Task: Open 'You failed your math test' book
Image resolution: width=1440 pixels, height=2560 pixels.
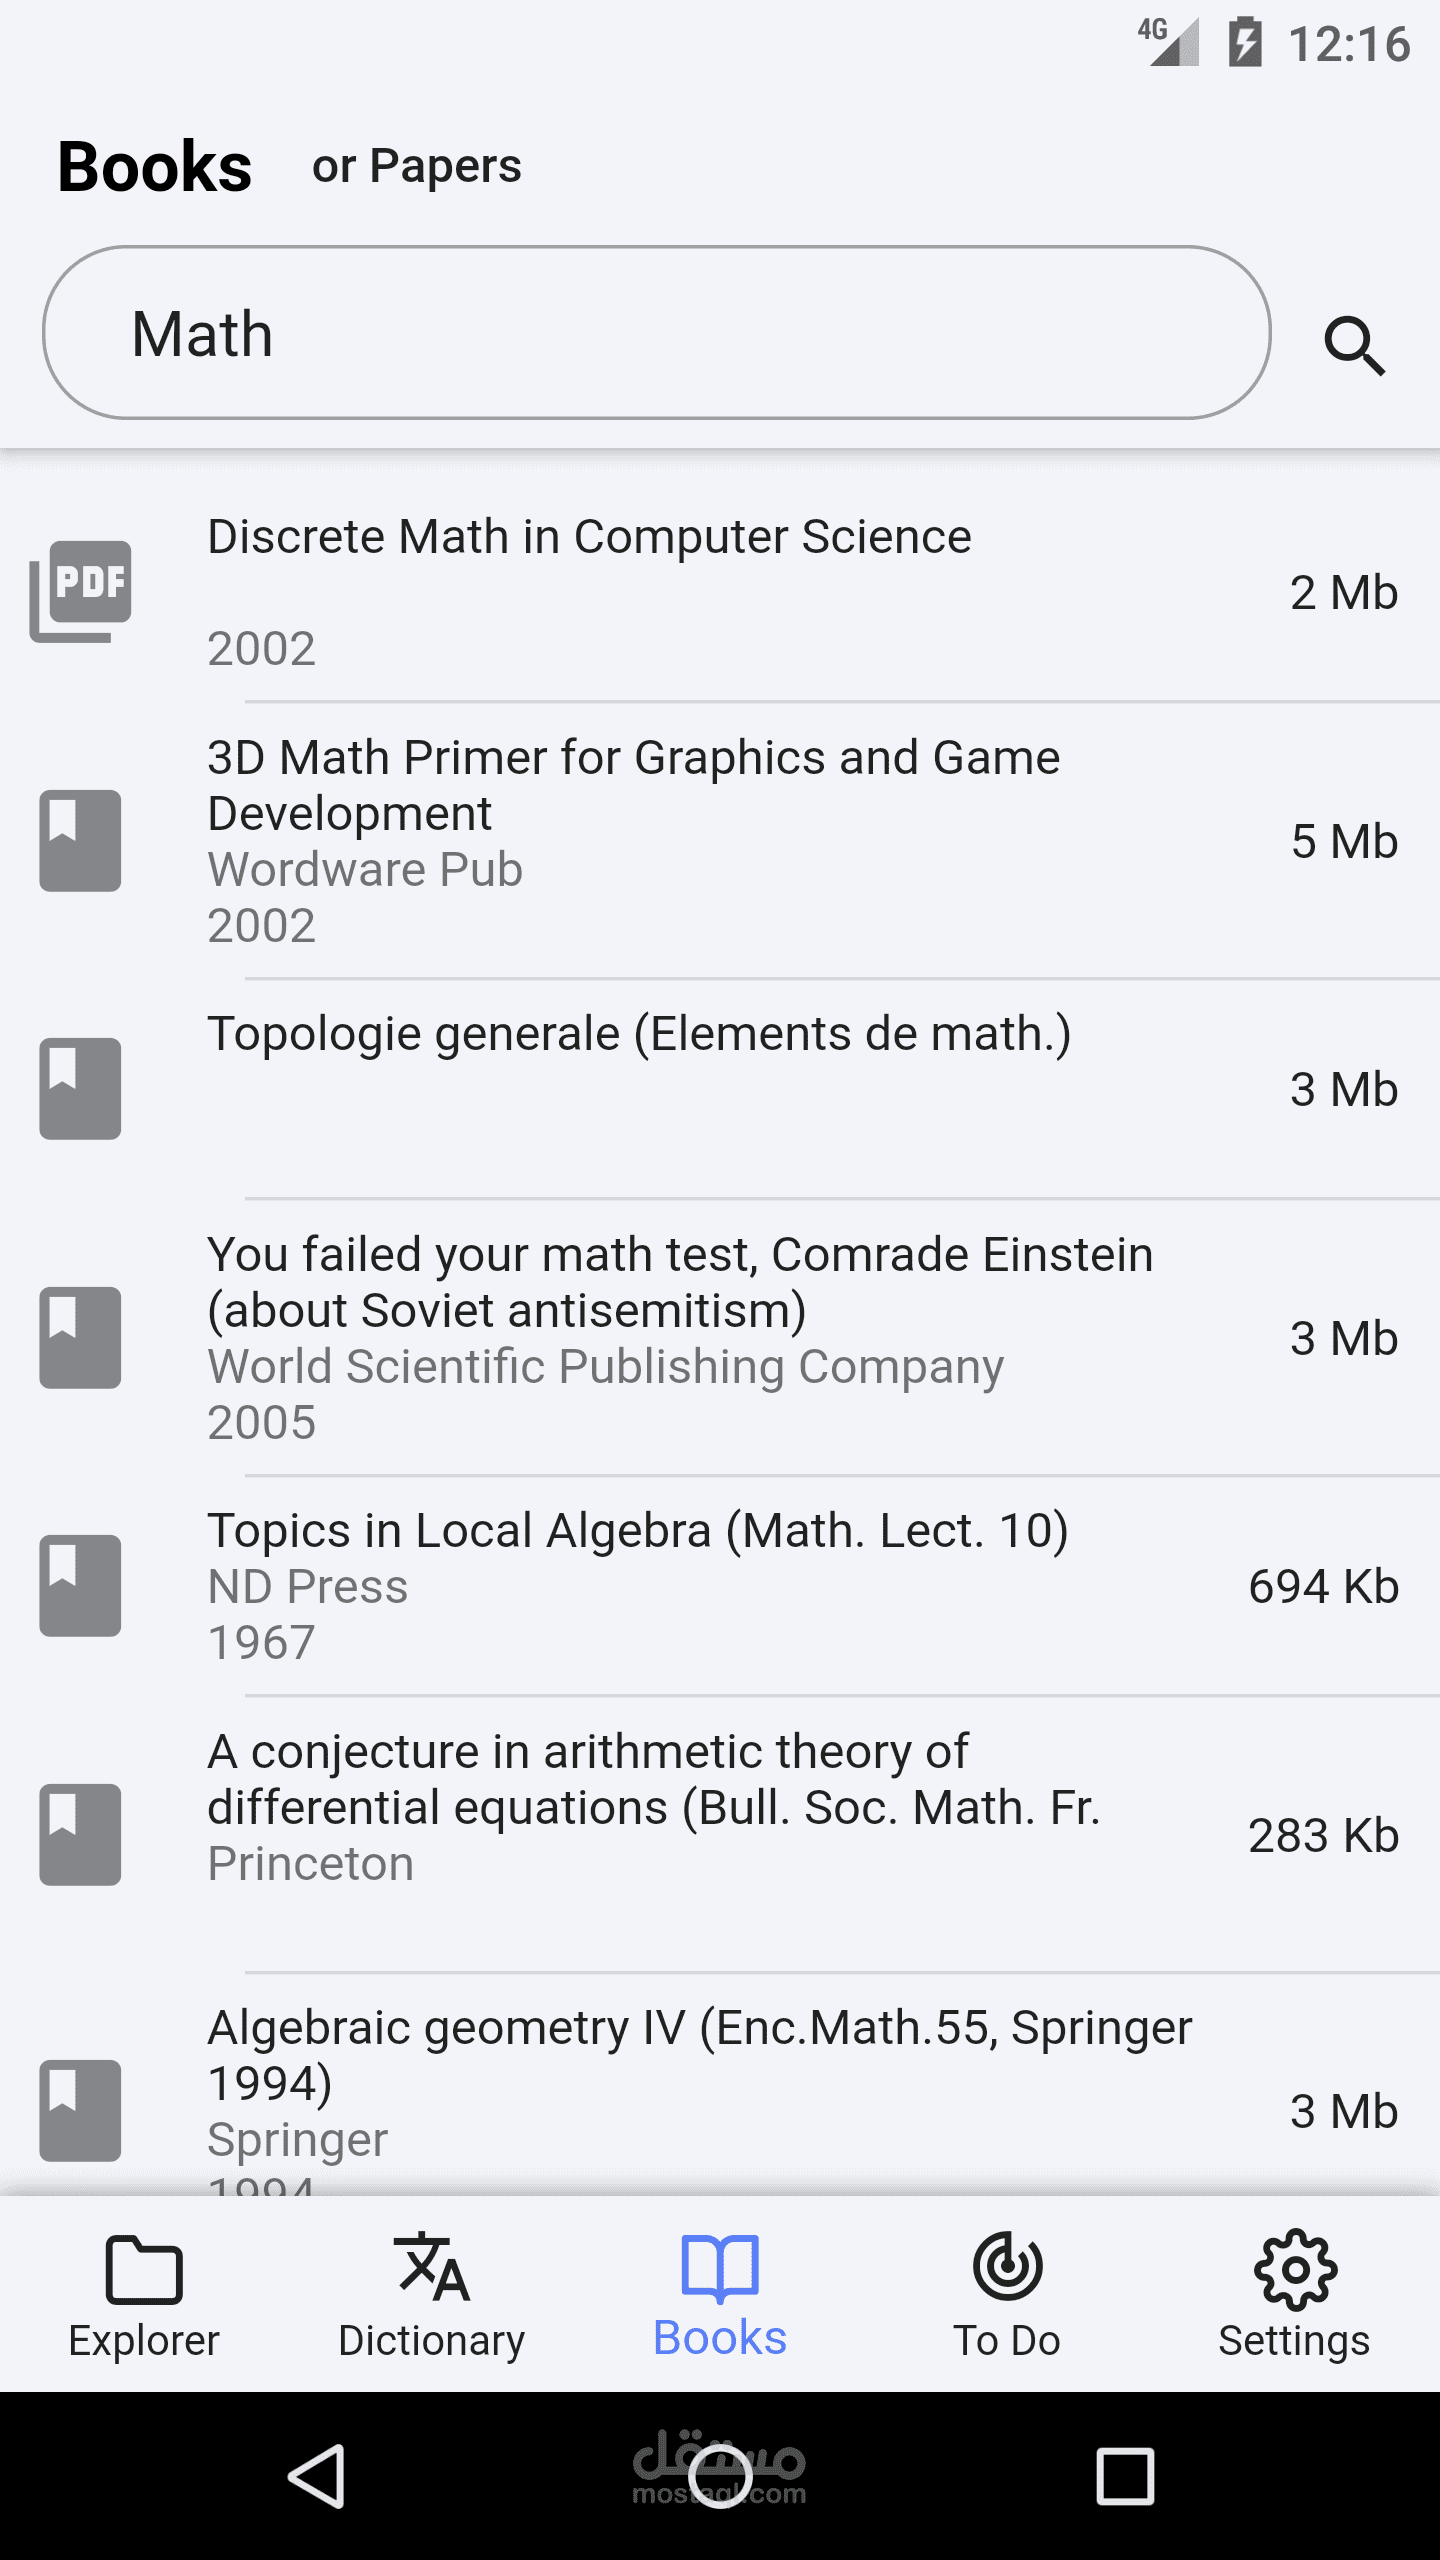Action: point(680,1282)
